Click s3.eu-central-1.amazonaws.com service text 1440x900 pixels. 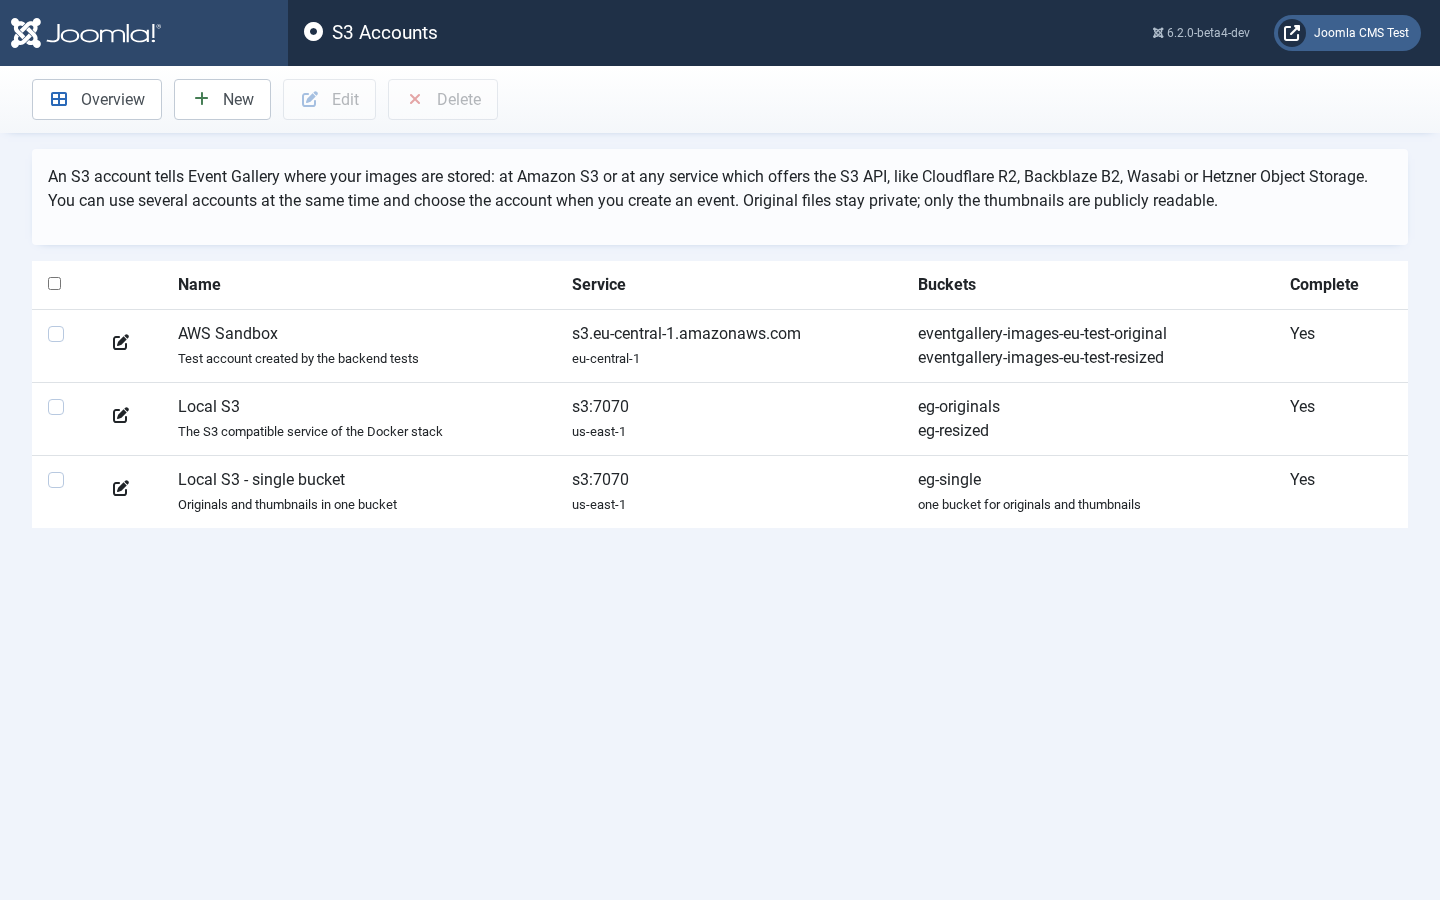tap(686, 333)
